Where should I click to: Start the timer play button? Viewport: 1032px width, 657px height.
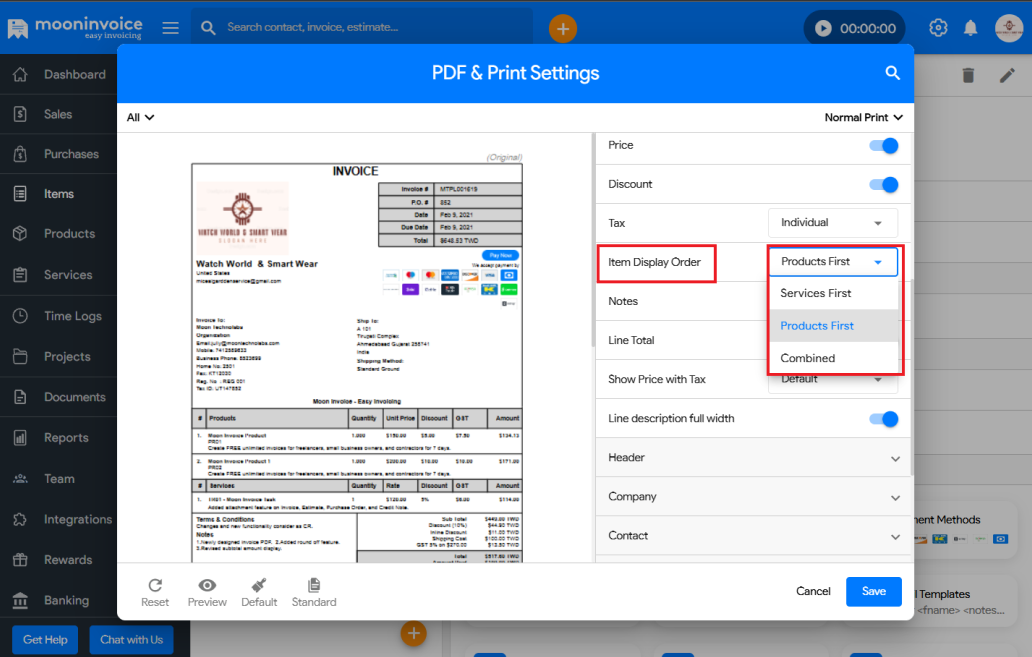pyautogui.click(x=823, y=28)
